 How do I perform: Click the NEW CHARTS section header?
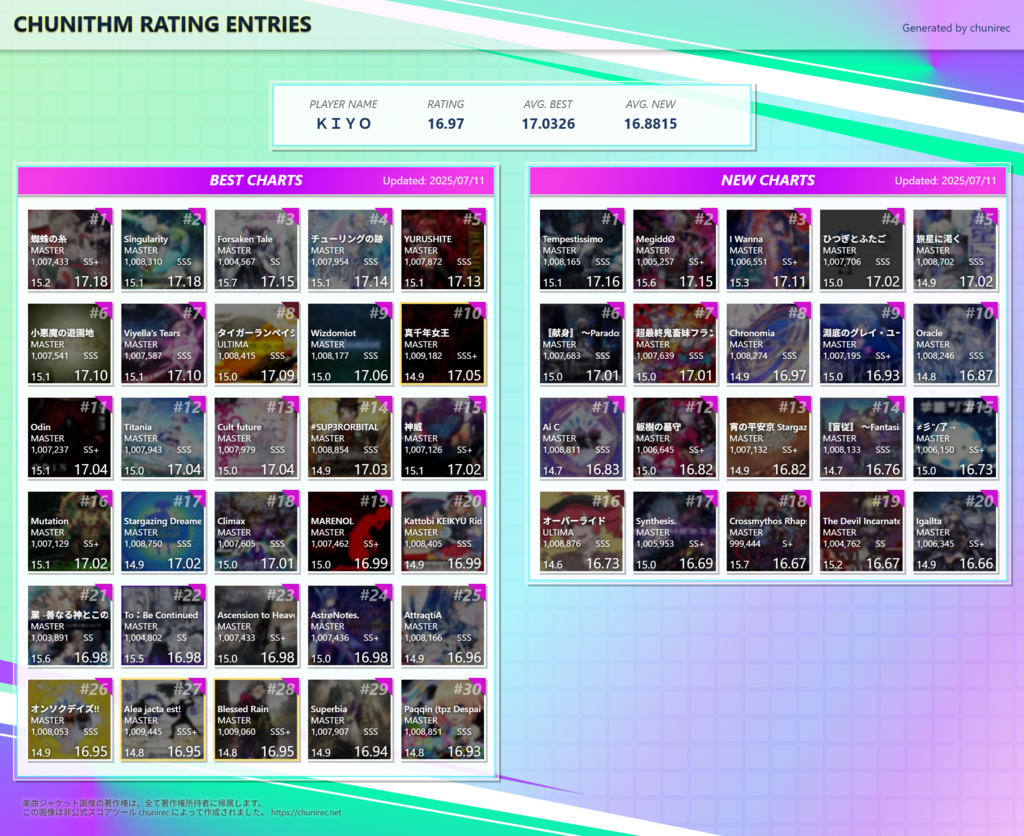[768, 181]
